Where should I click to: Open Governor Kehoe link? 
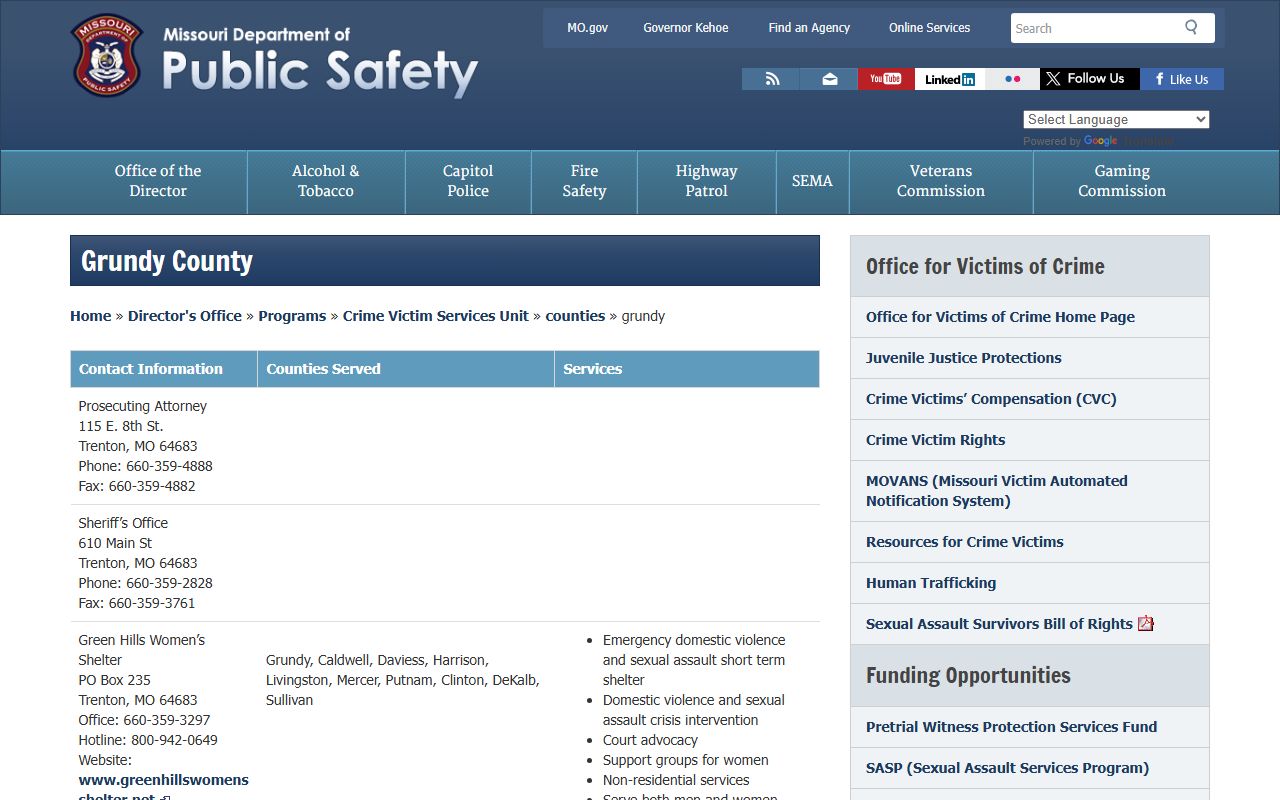[686, 28]
